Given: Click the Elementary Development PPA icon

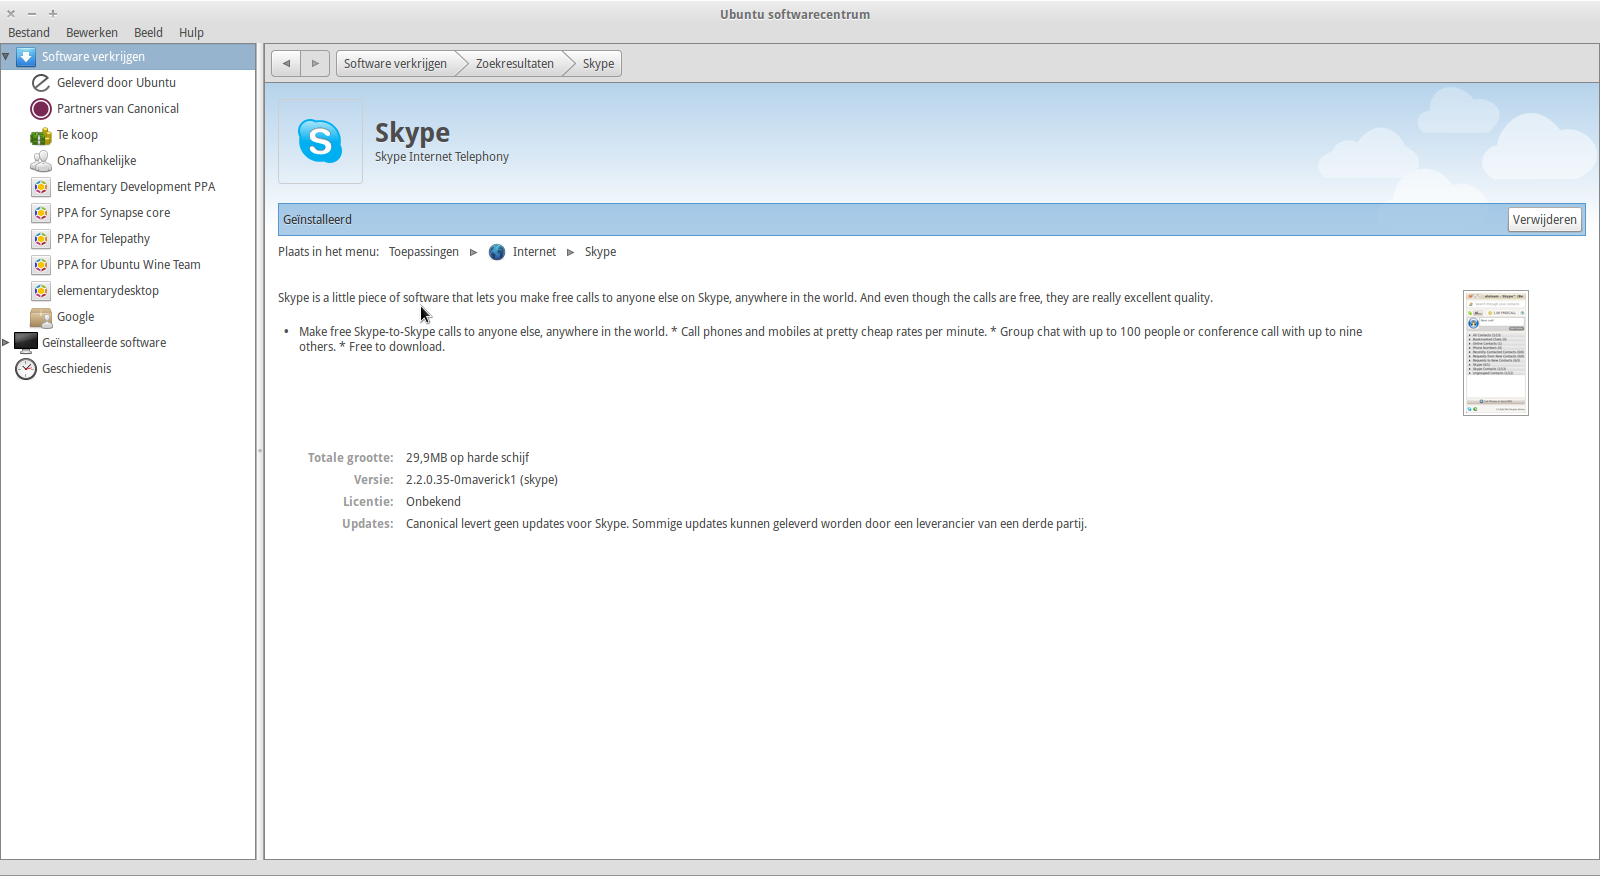Looking at the screenshot, I should 41,187.
